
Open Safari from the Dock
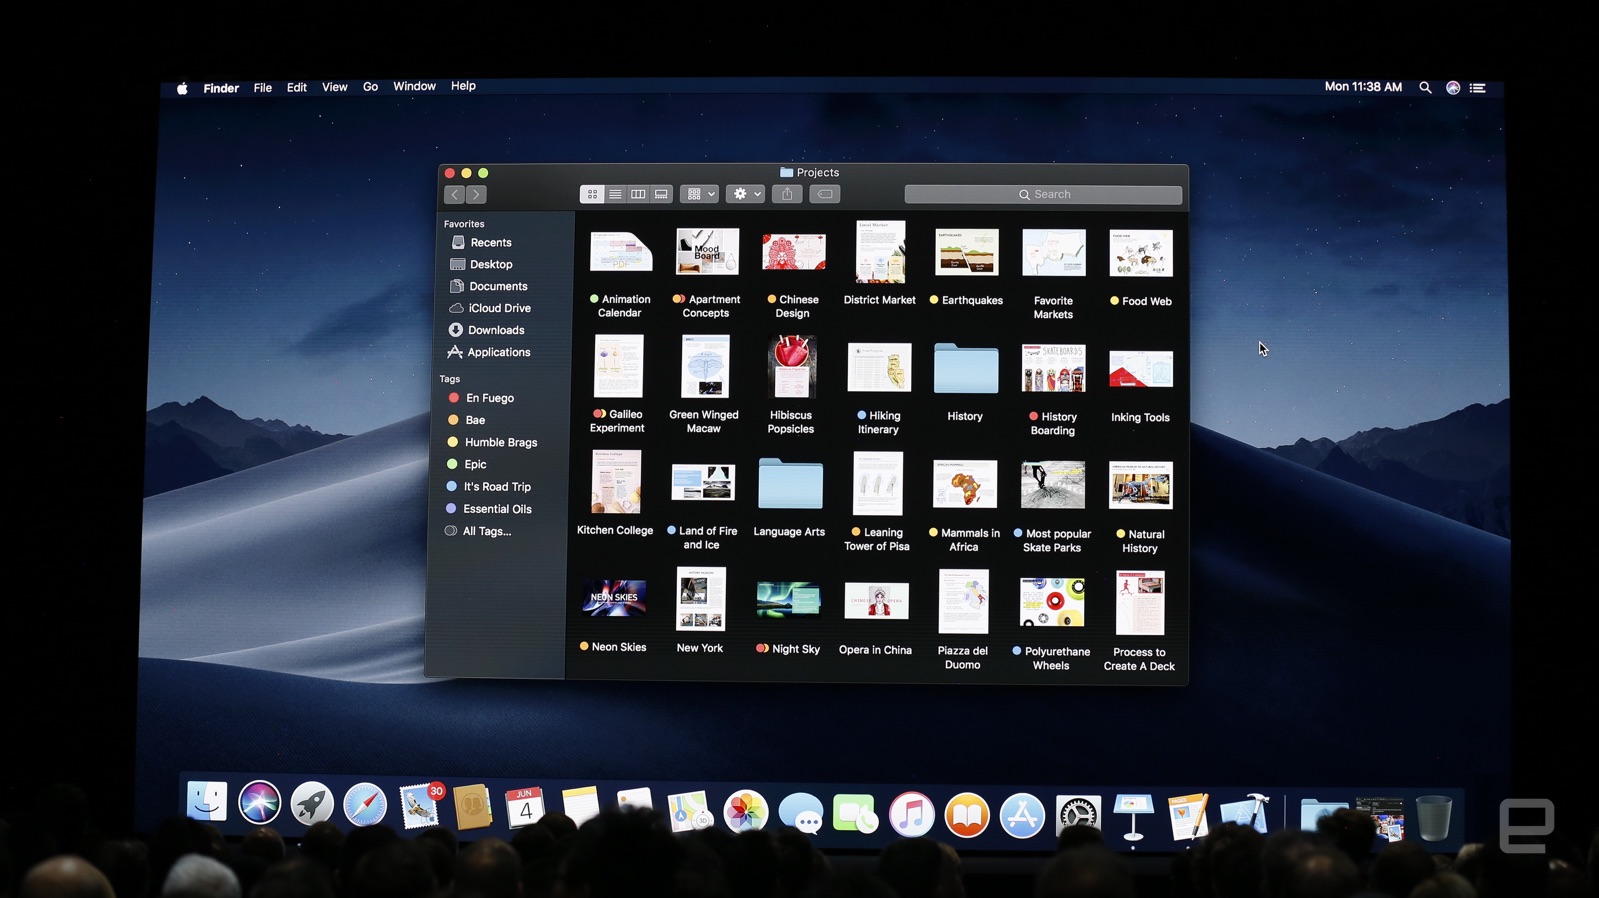[365, 805]
